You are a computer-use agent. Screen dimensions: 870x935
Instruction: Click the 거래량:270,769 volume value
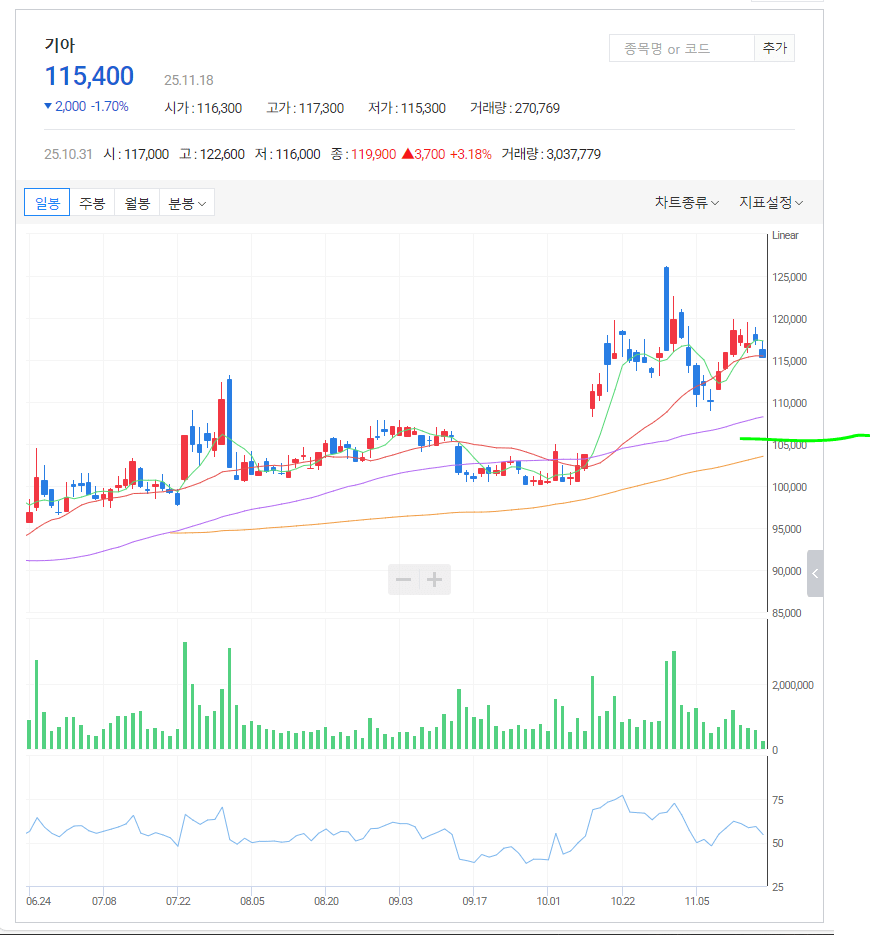point(515,108)
